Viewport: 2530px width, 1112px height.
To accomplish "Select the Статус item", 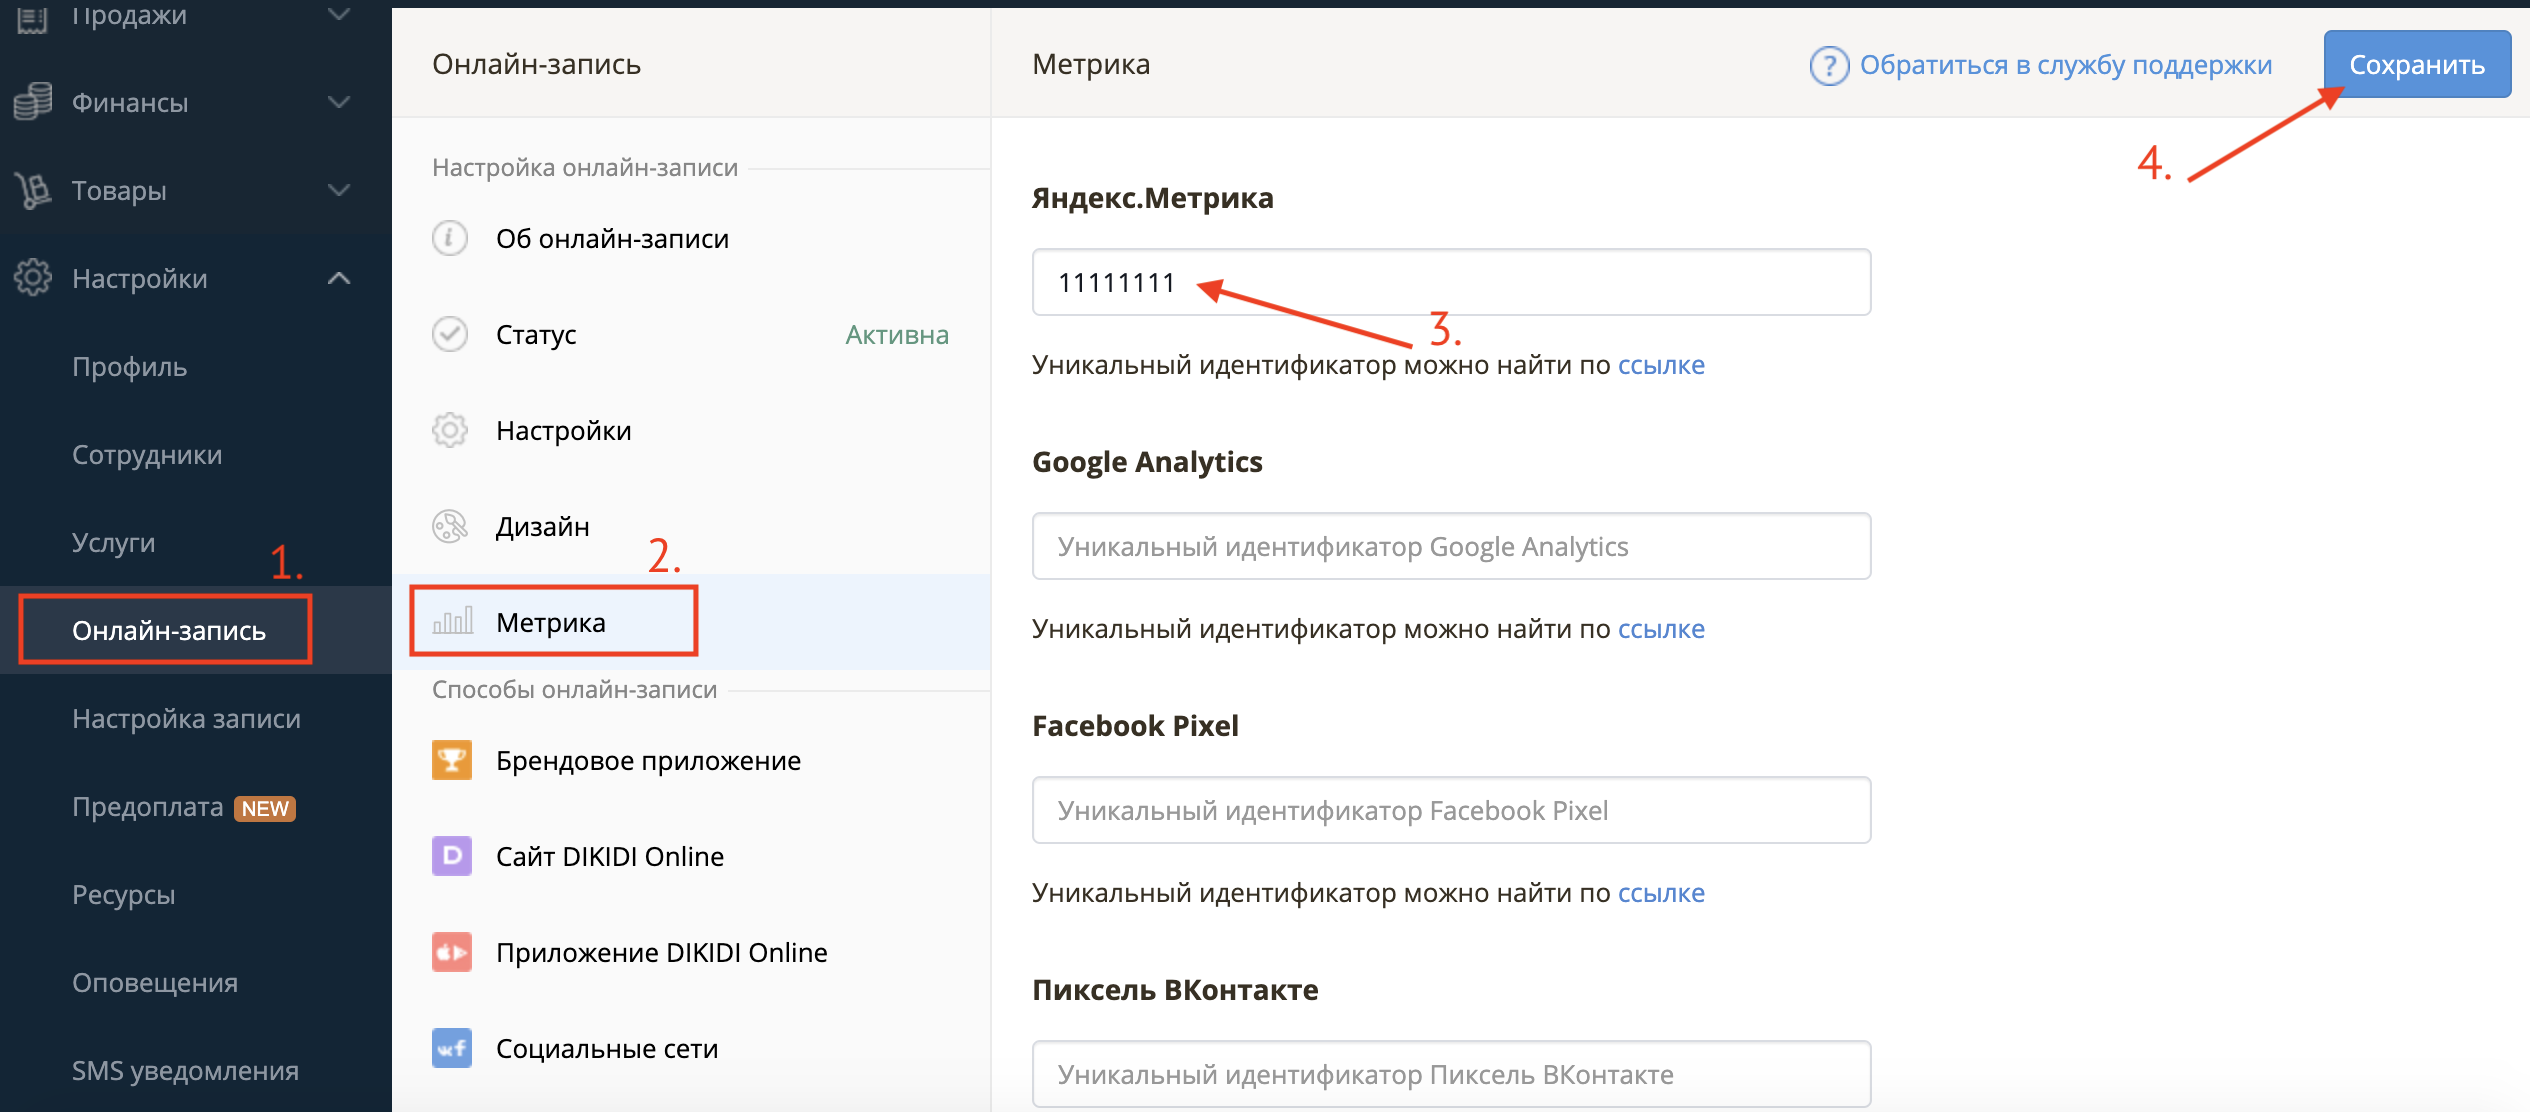I will click(x=536, y=335).
